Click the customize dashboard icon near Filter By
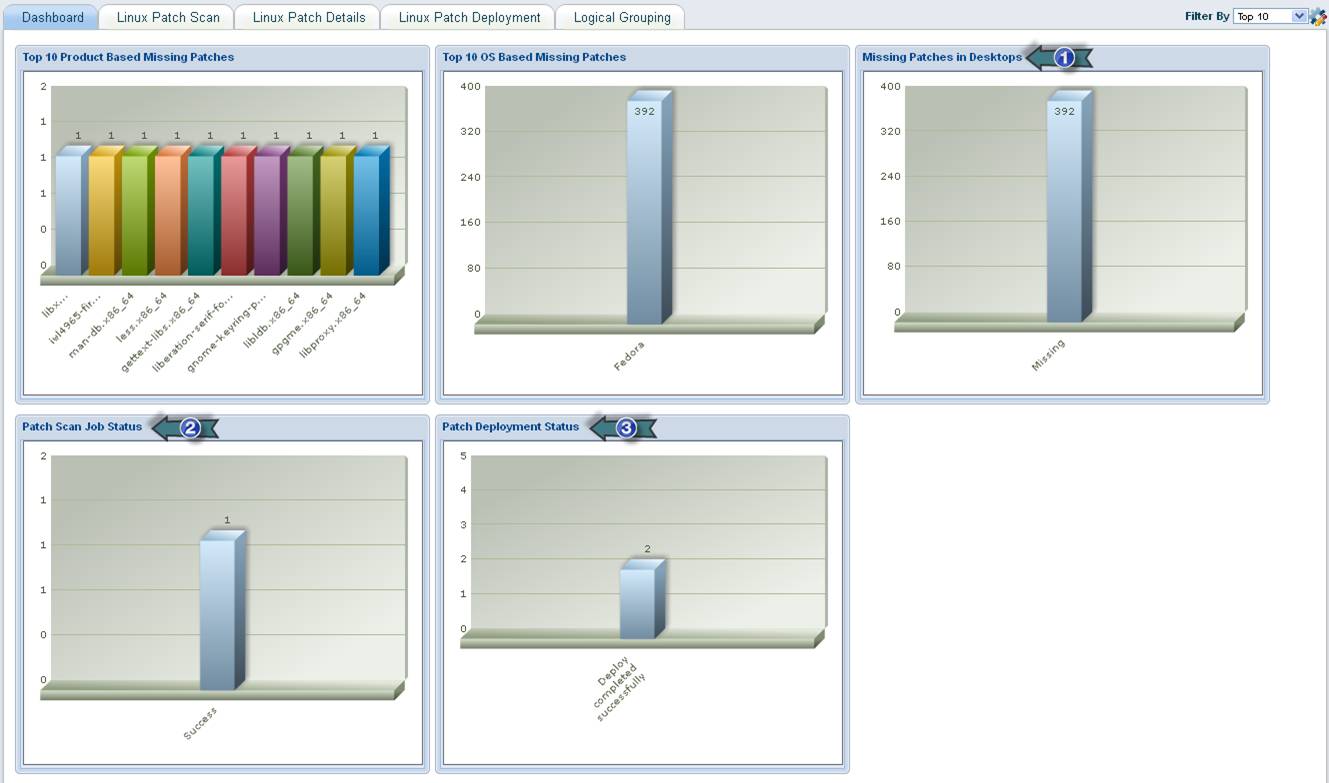Image resolution: width=1329 pixels, height=783 pixels. [x=1319, y=16]
